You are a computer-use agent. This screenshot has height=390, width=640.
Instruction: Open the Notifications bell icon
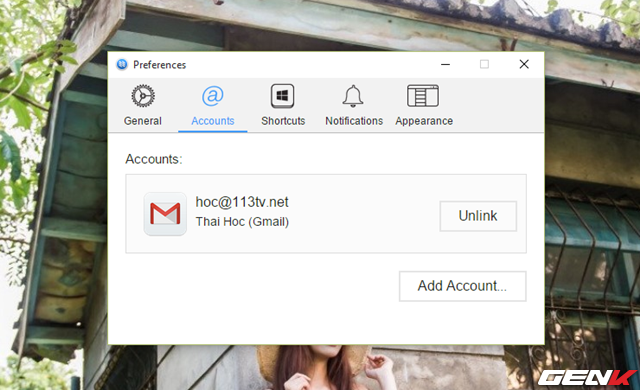[353, 96]
